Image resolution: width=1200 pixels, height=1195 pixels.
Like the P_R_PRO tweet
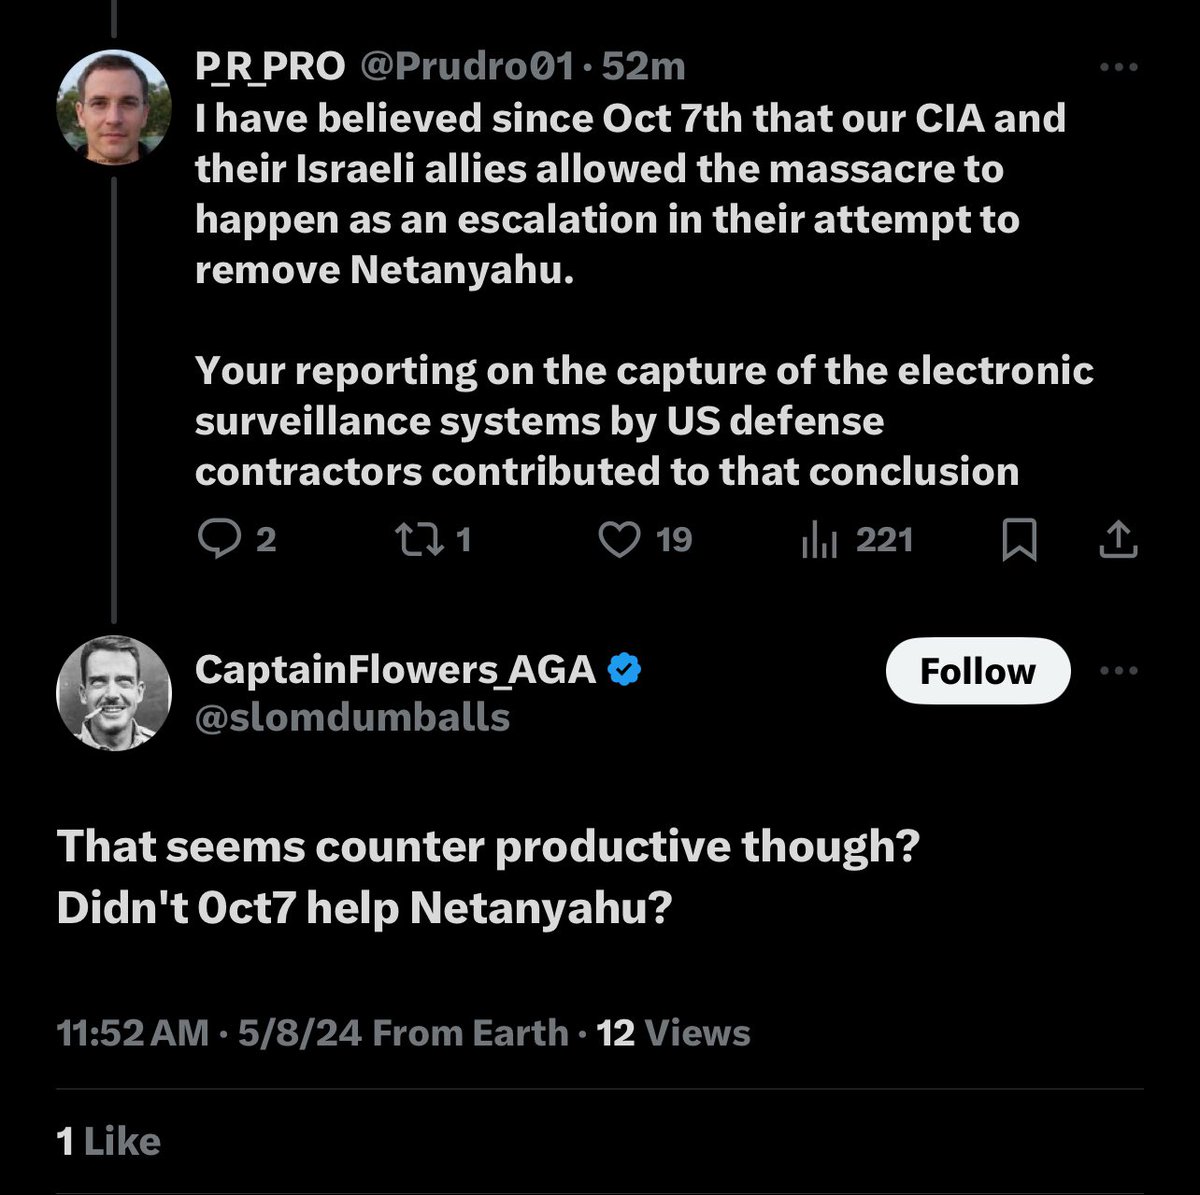pos(619,540)
